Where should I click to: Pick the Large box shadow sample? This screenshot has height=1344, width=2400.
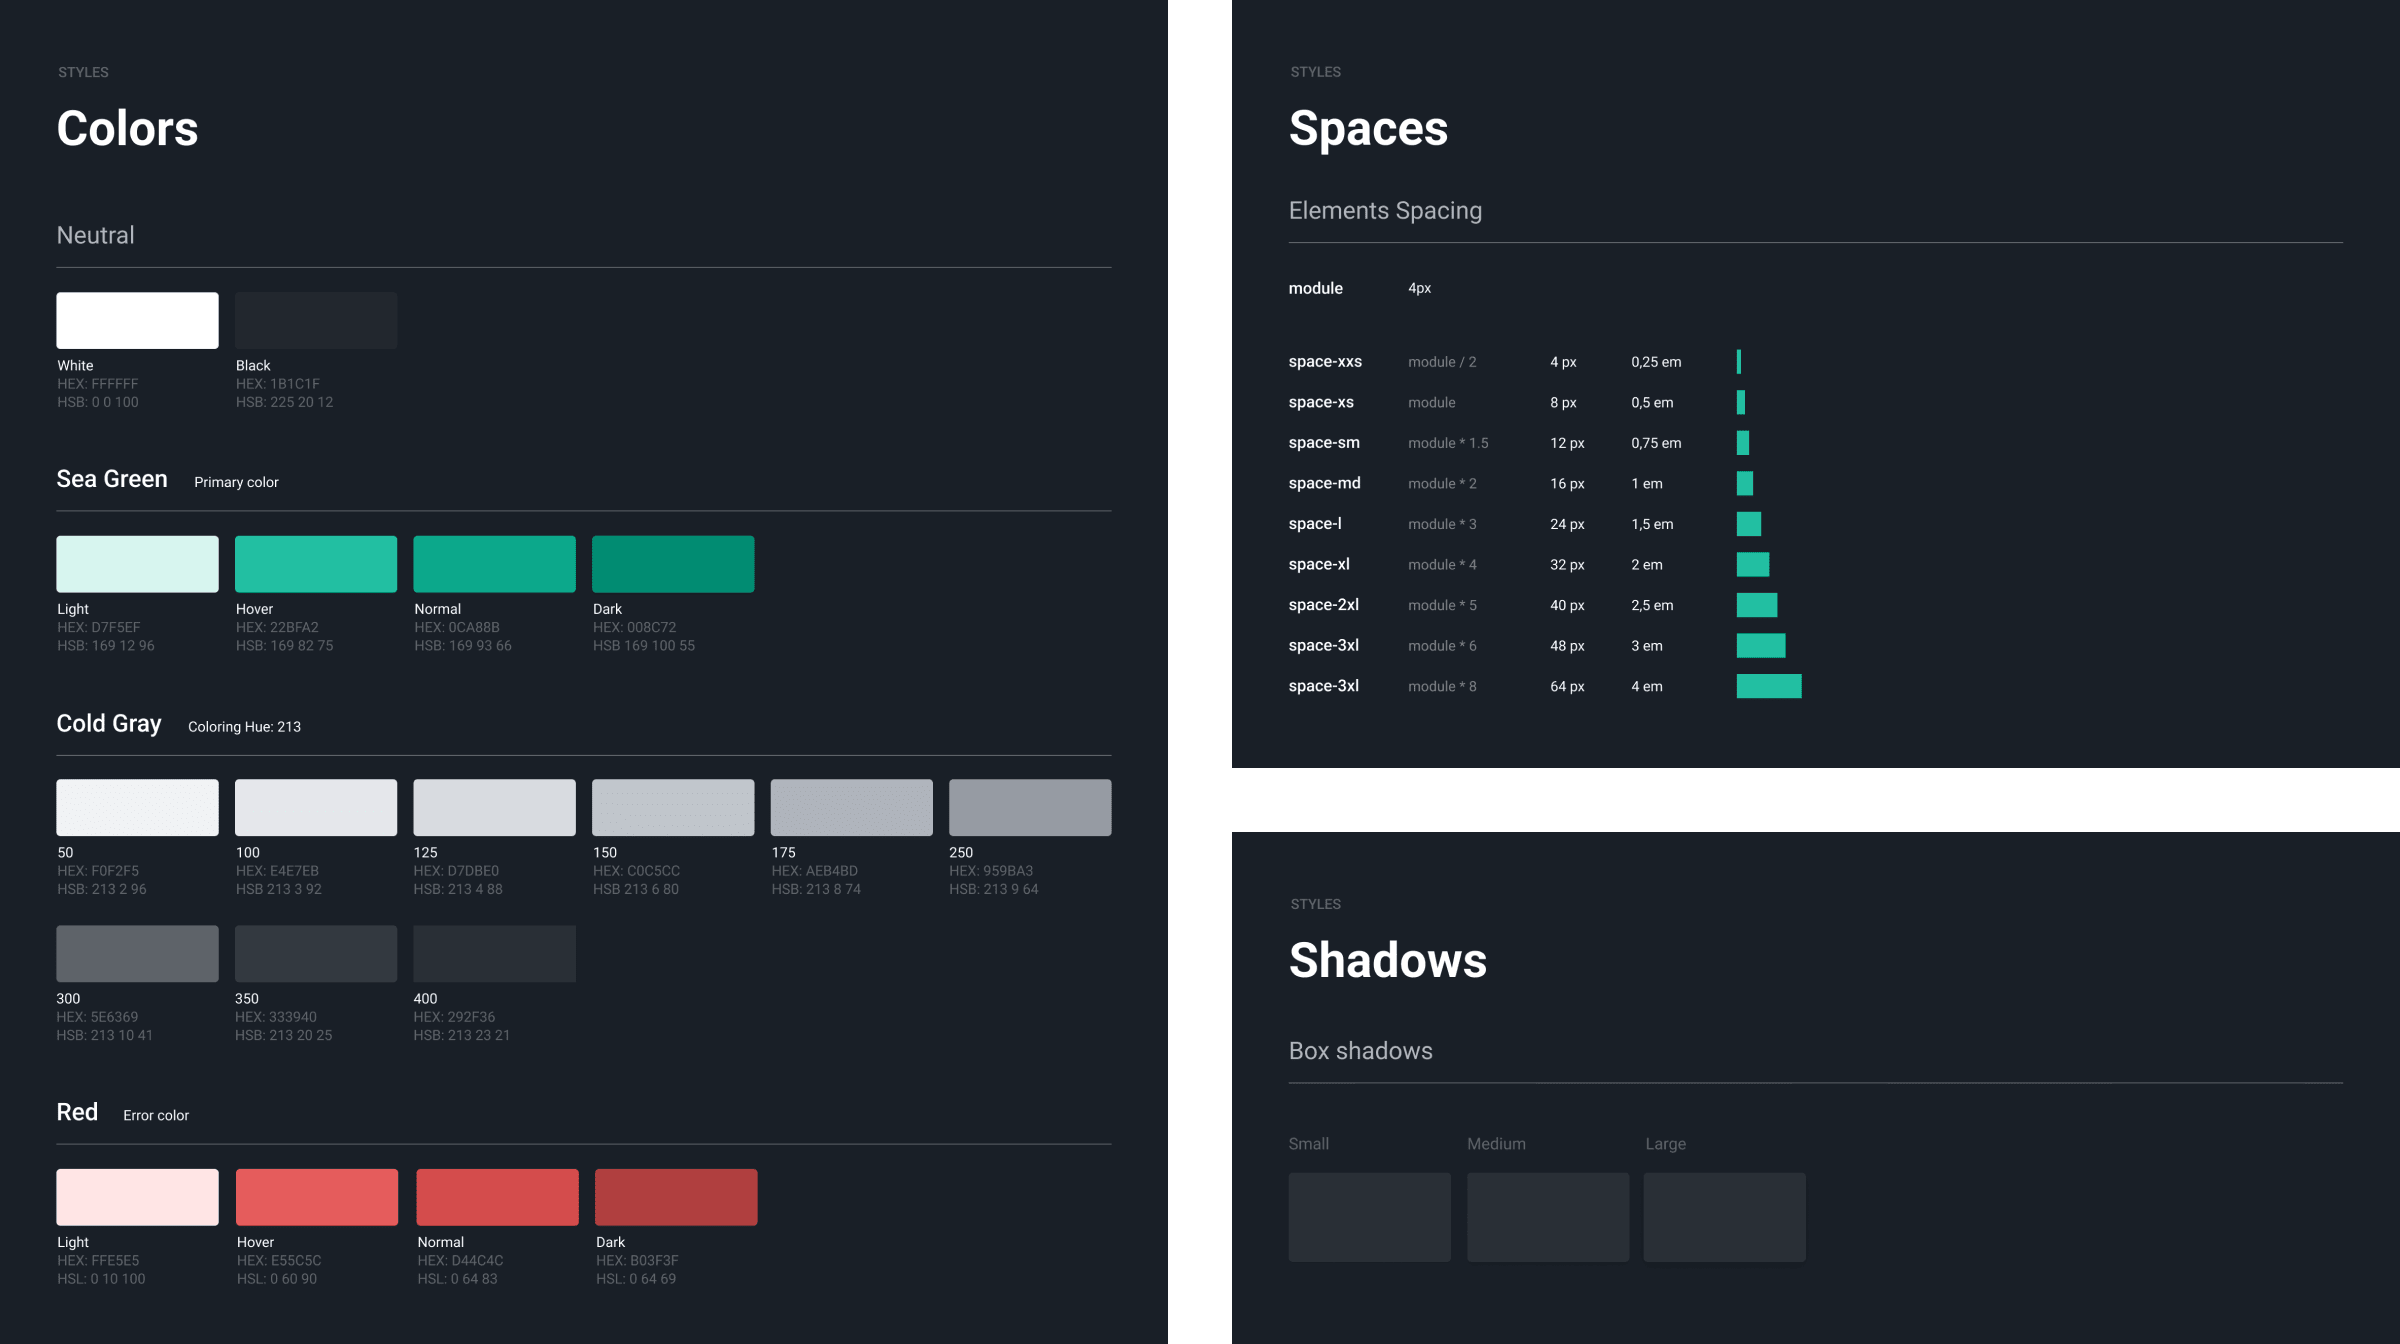pos(1725,1217)
